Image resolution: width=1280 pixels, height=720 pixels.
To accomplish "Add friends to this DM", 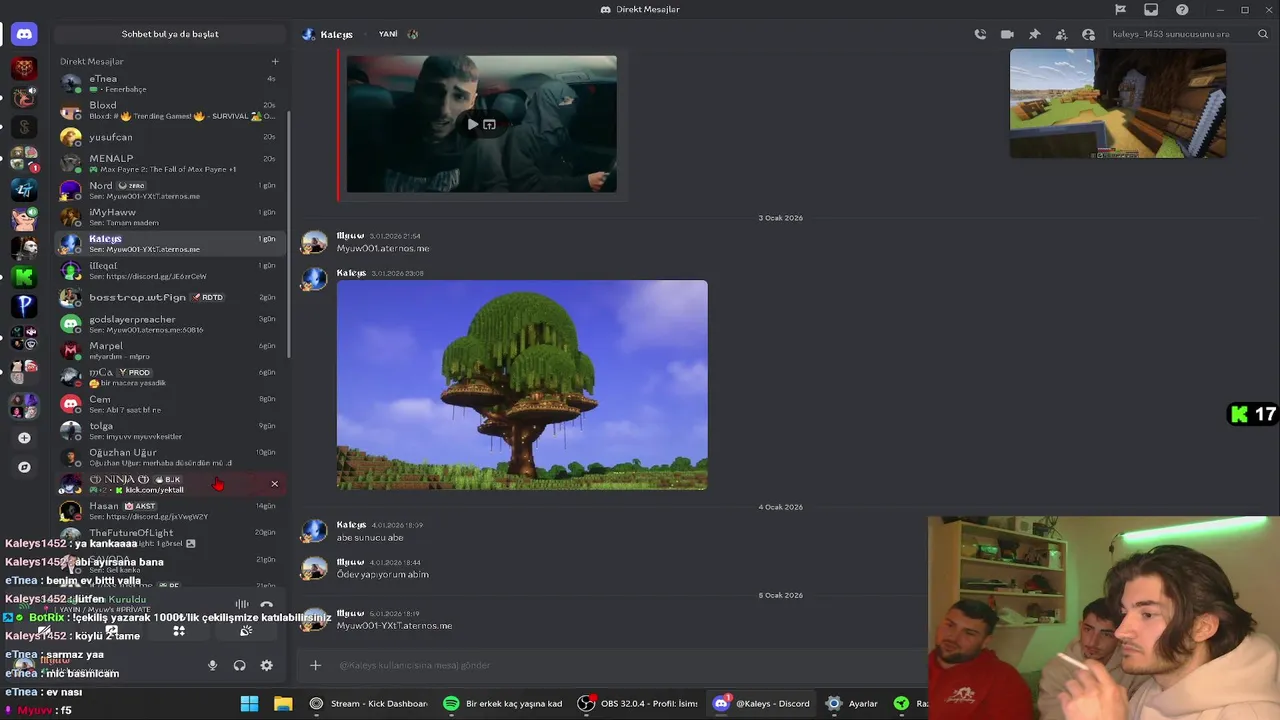I will point(1061,34).
